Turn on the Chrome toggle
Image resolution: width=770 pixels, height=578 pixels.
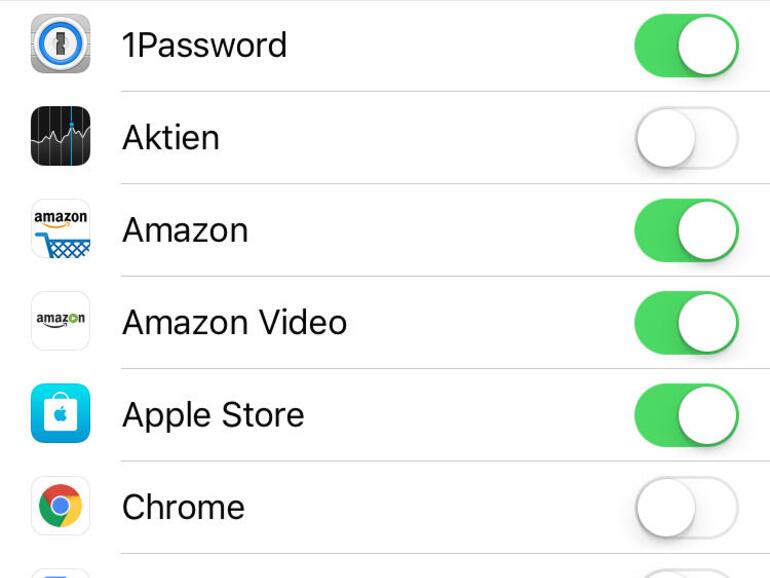pos(686,507)
